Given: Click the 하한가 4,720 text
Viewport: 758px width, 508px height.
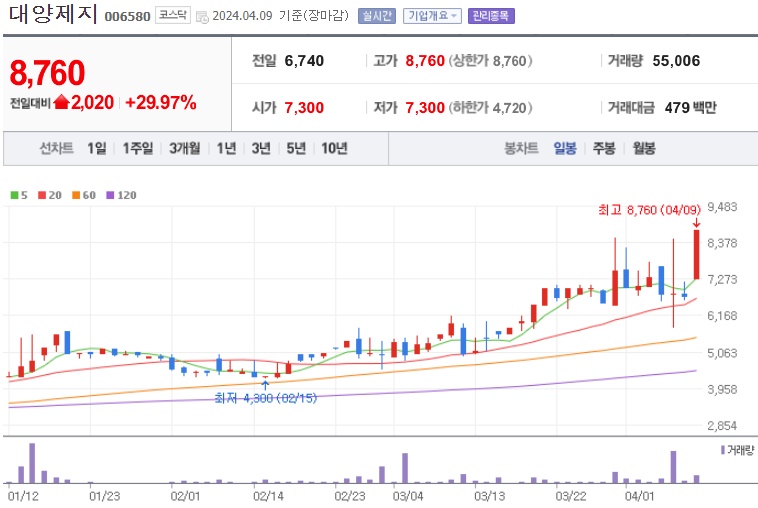Looking at the screenshot, I should click(x=490, y=107).
